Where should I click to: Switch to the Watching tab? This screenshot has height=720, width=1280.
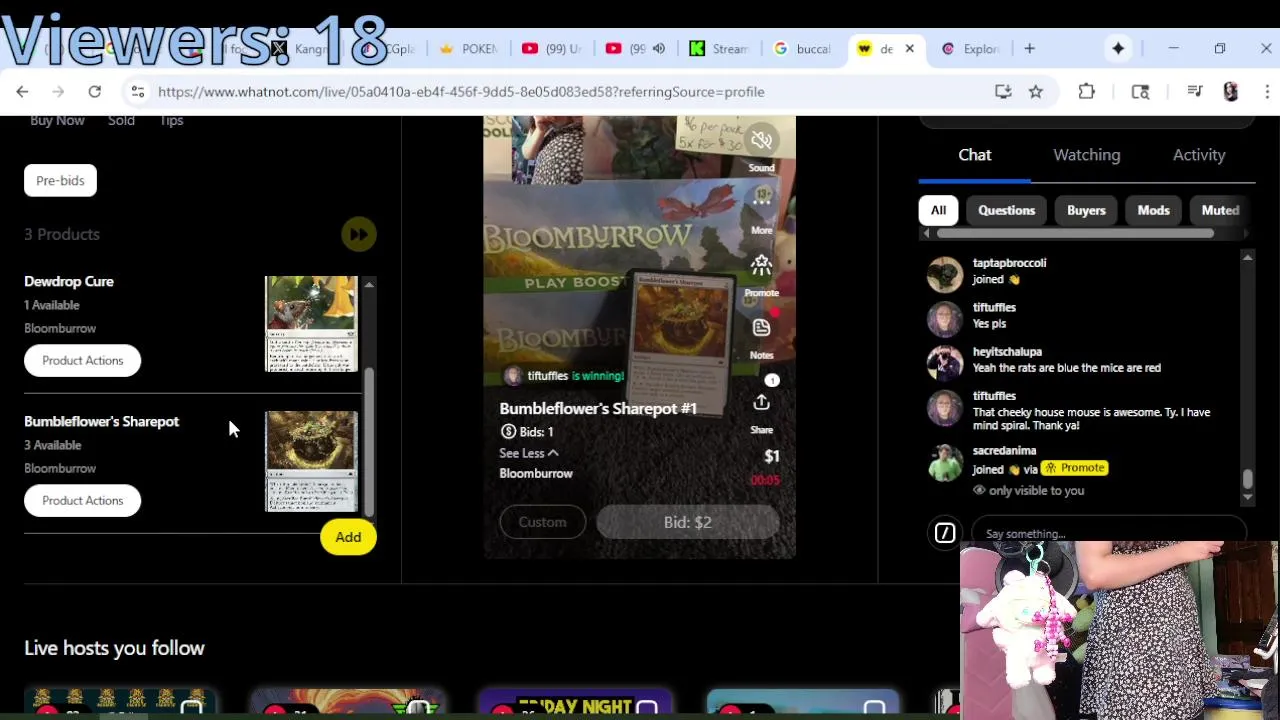(x=1087, y=155)
